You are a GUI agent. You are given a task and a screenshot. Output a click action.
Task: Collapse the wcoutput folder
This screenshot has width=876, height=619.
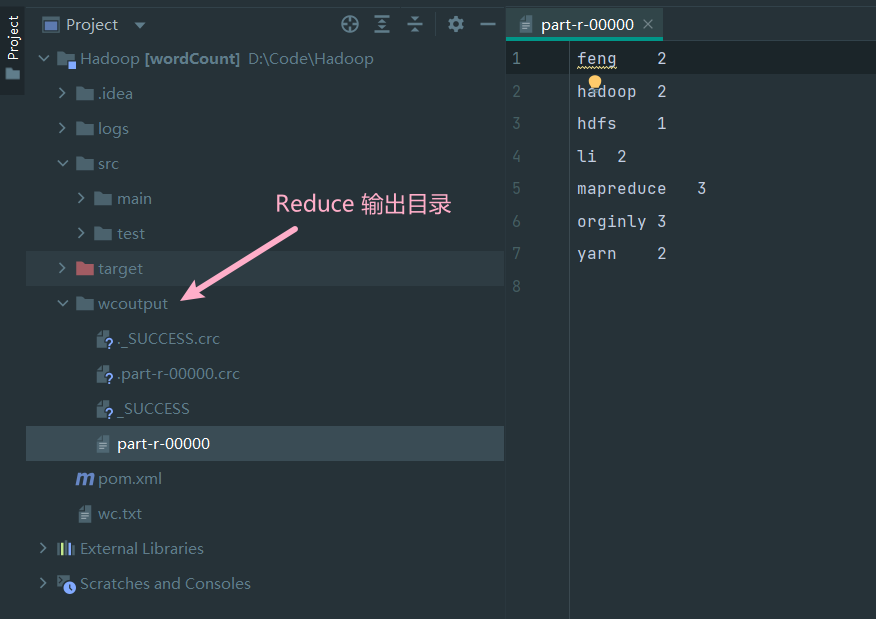click(62, 304)
